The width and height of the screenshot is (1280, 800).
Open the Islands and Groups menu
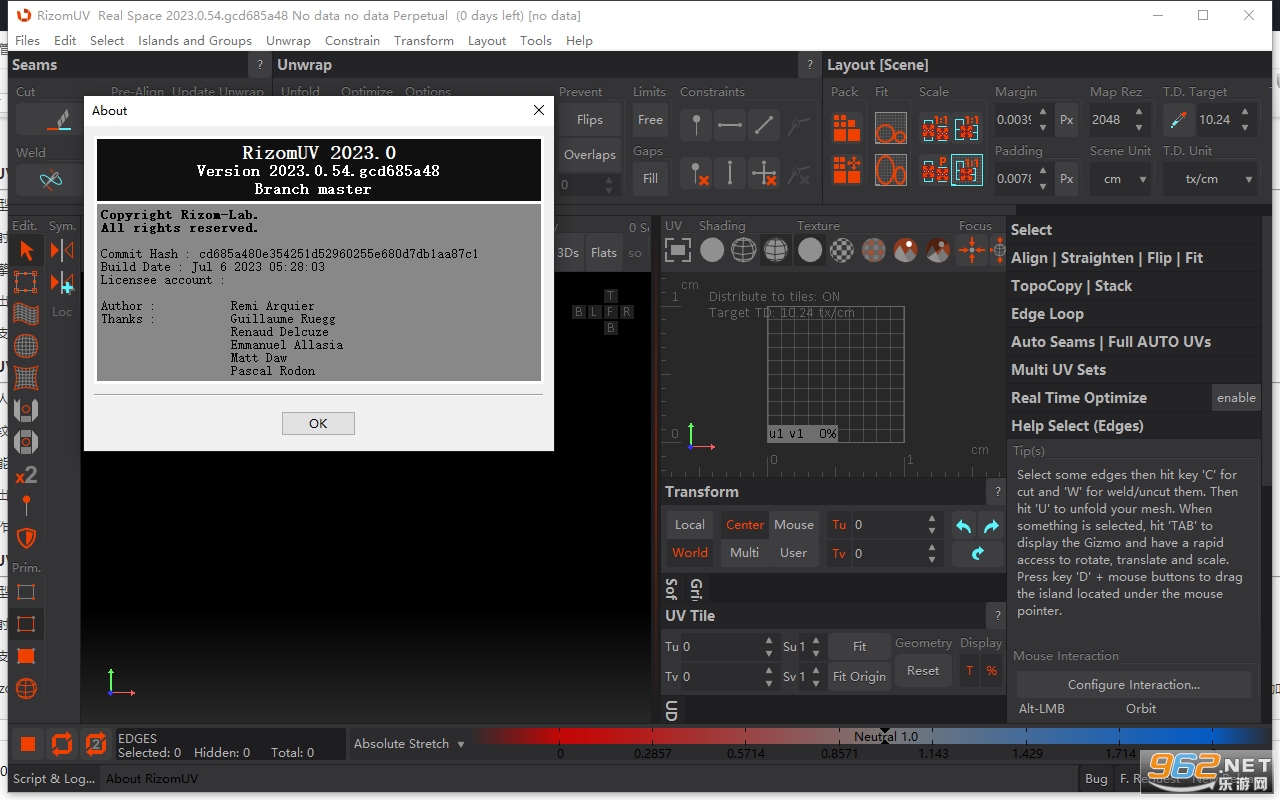(195, 41)
